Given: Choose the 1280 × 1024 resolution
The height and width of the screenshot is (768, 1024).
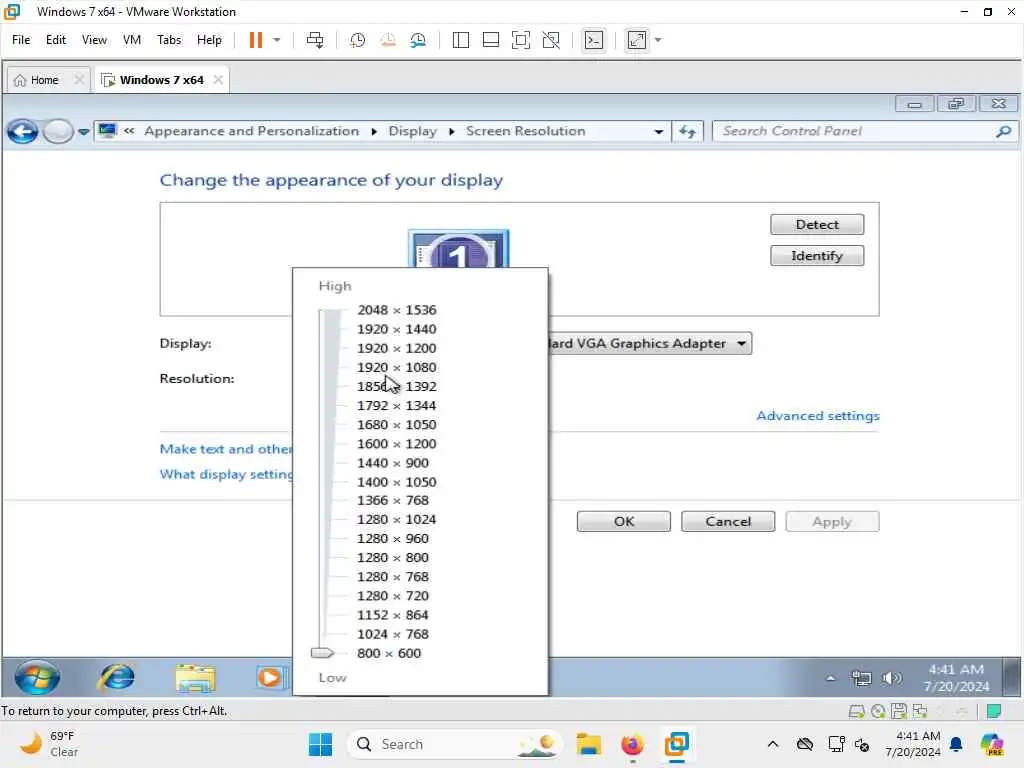Looking at the screenshot, I should pyautogui.click(x=396, y=519).
